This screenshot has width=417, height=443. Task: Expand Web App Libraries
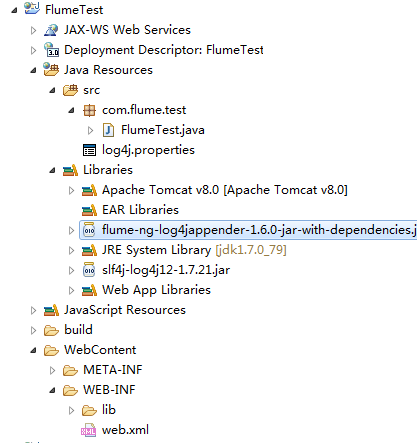click(71, 290)
